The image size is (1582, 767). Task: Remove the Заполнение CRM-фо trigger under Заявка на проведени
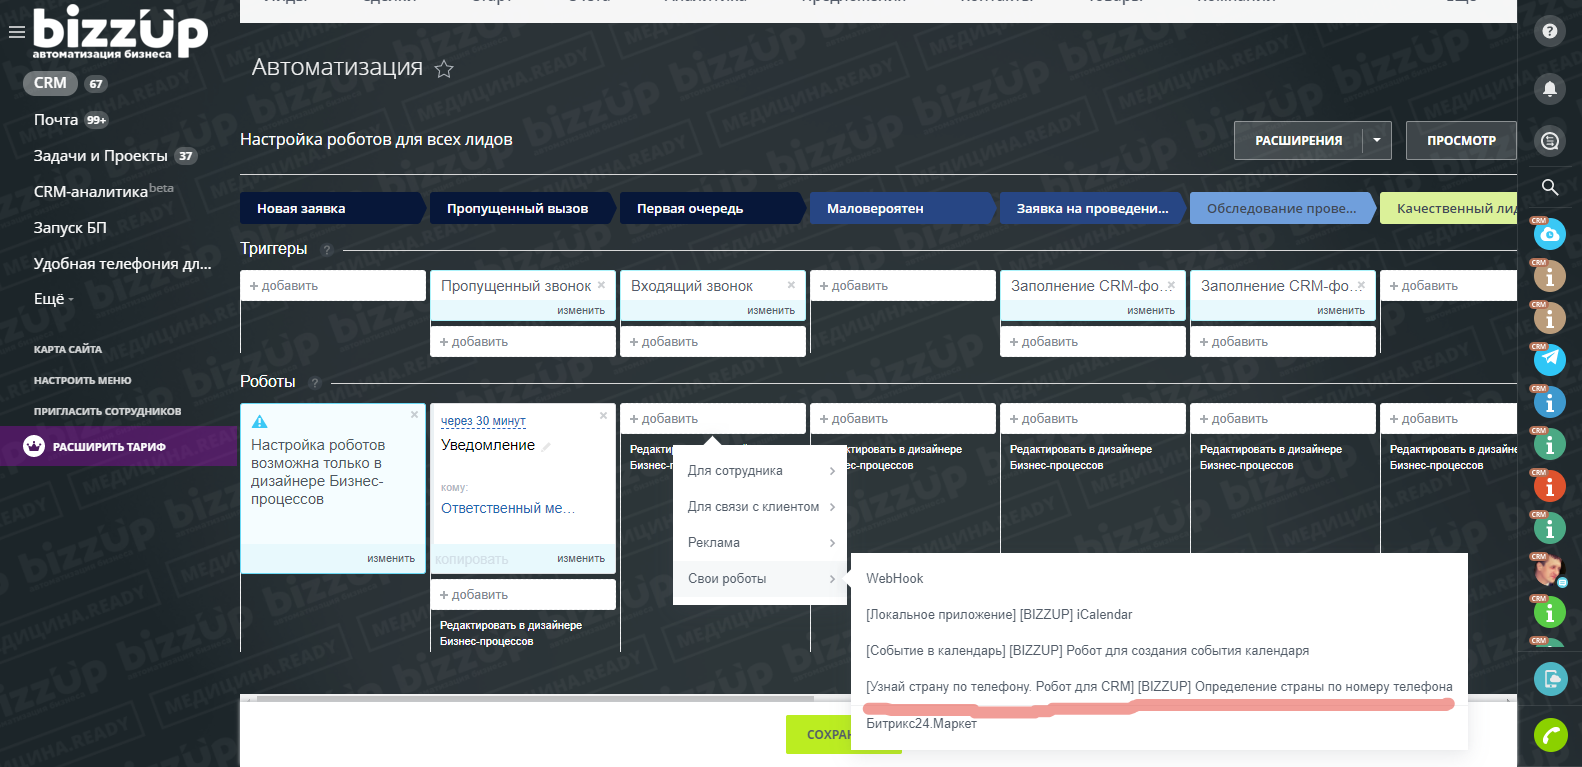coord(1171,285)
